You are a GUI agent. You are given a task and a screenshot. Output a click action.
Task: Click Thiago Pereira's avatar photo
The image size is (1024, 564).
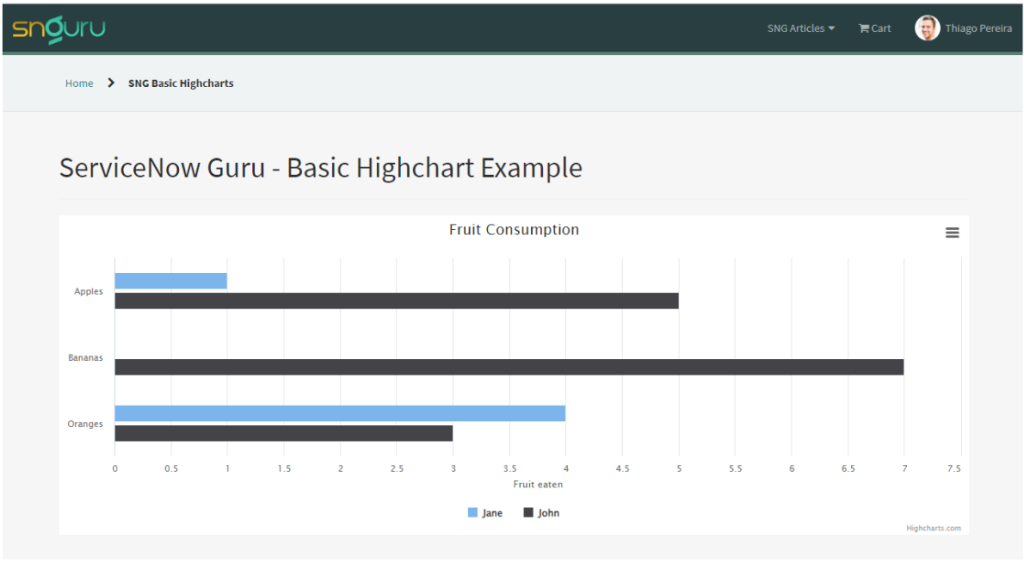[x=927, y=28]
